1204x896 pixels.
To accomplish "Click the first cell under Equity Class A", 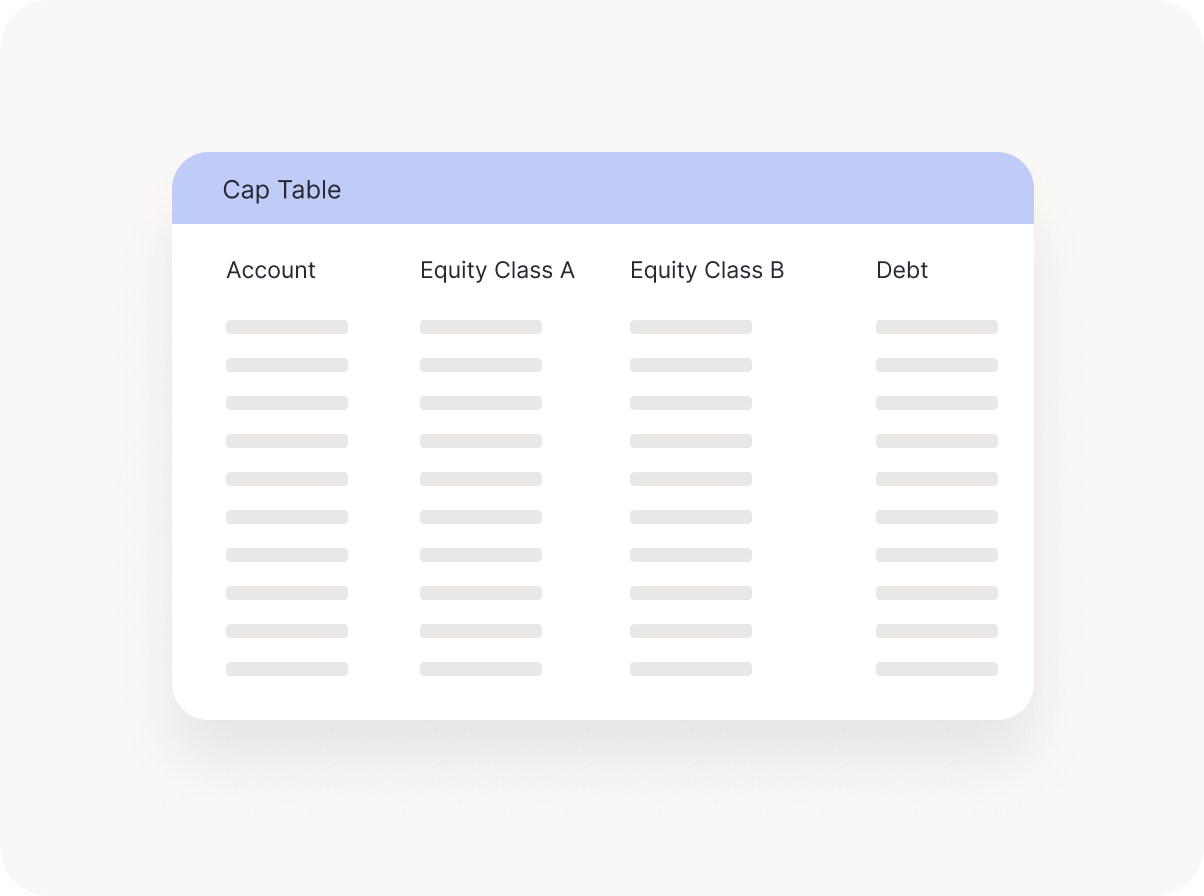I will (481, 327).
